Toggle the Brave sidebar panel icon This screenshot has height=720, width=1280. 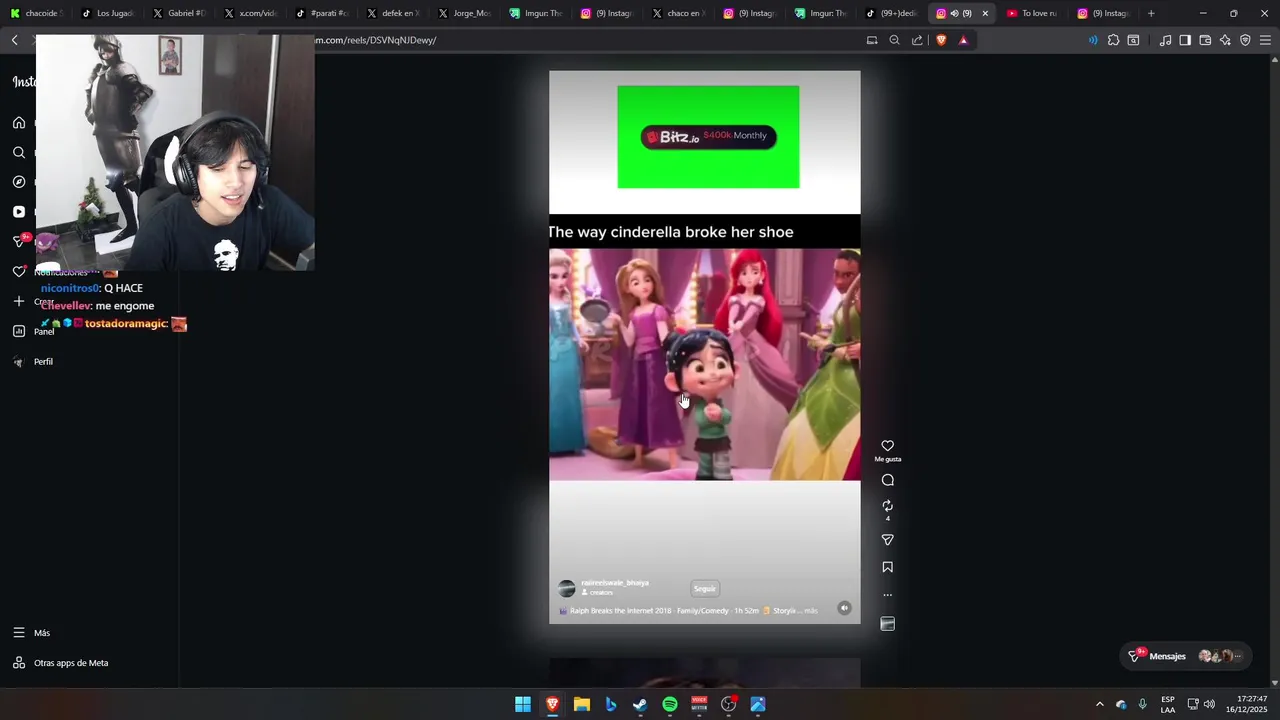tap(1185, 40)
